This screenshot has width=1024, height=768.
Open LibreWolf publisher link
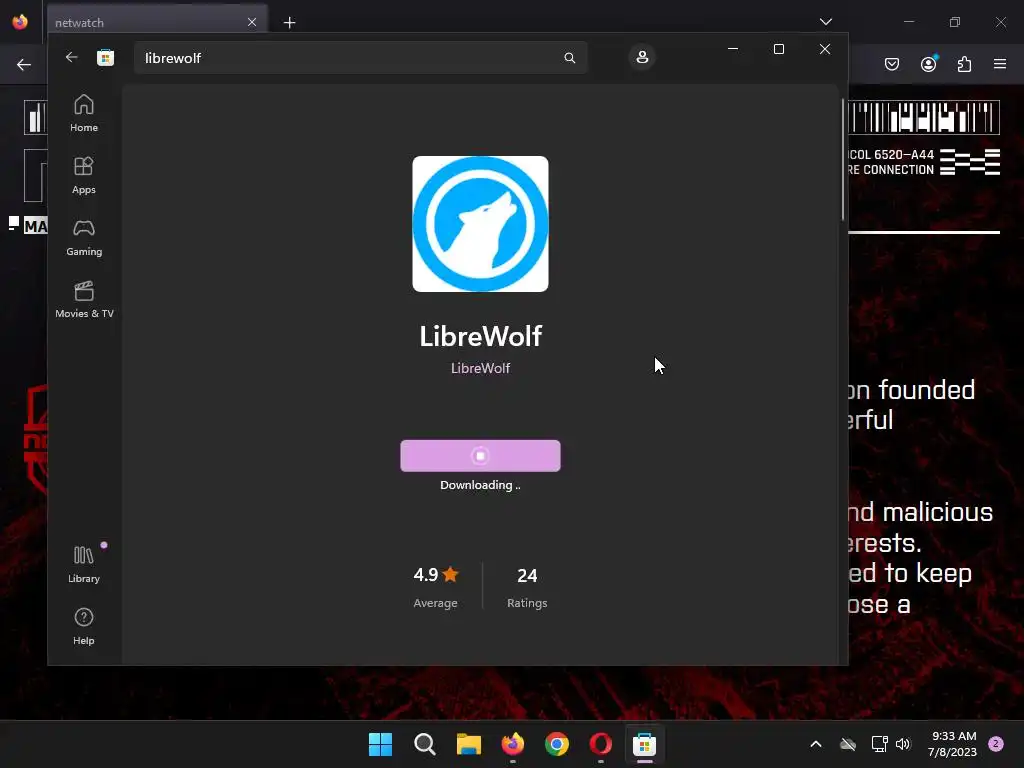(480, 368)
